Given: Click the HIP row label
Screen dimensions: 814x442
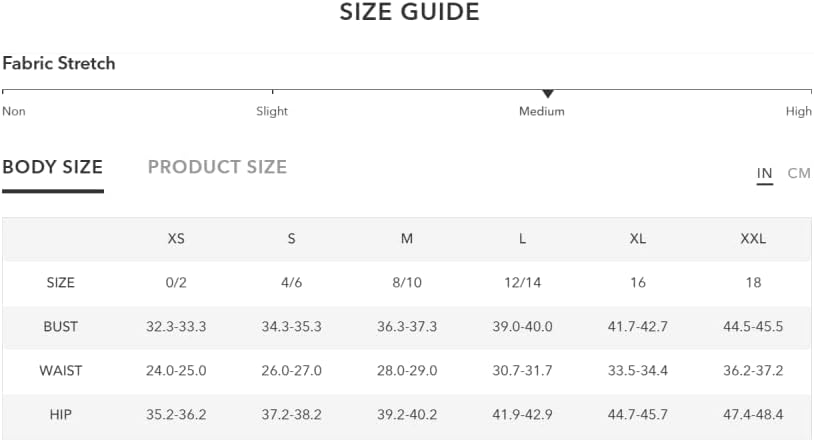Looking at the screenshot, I should pyautogui.click(x=61, y=414).
